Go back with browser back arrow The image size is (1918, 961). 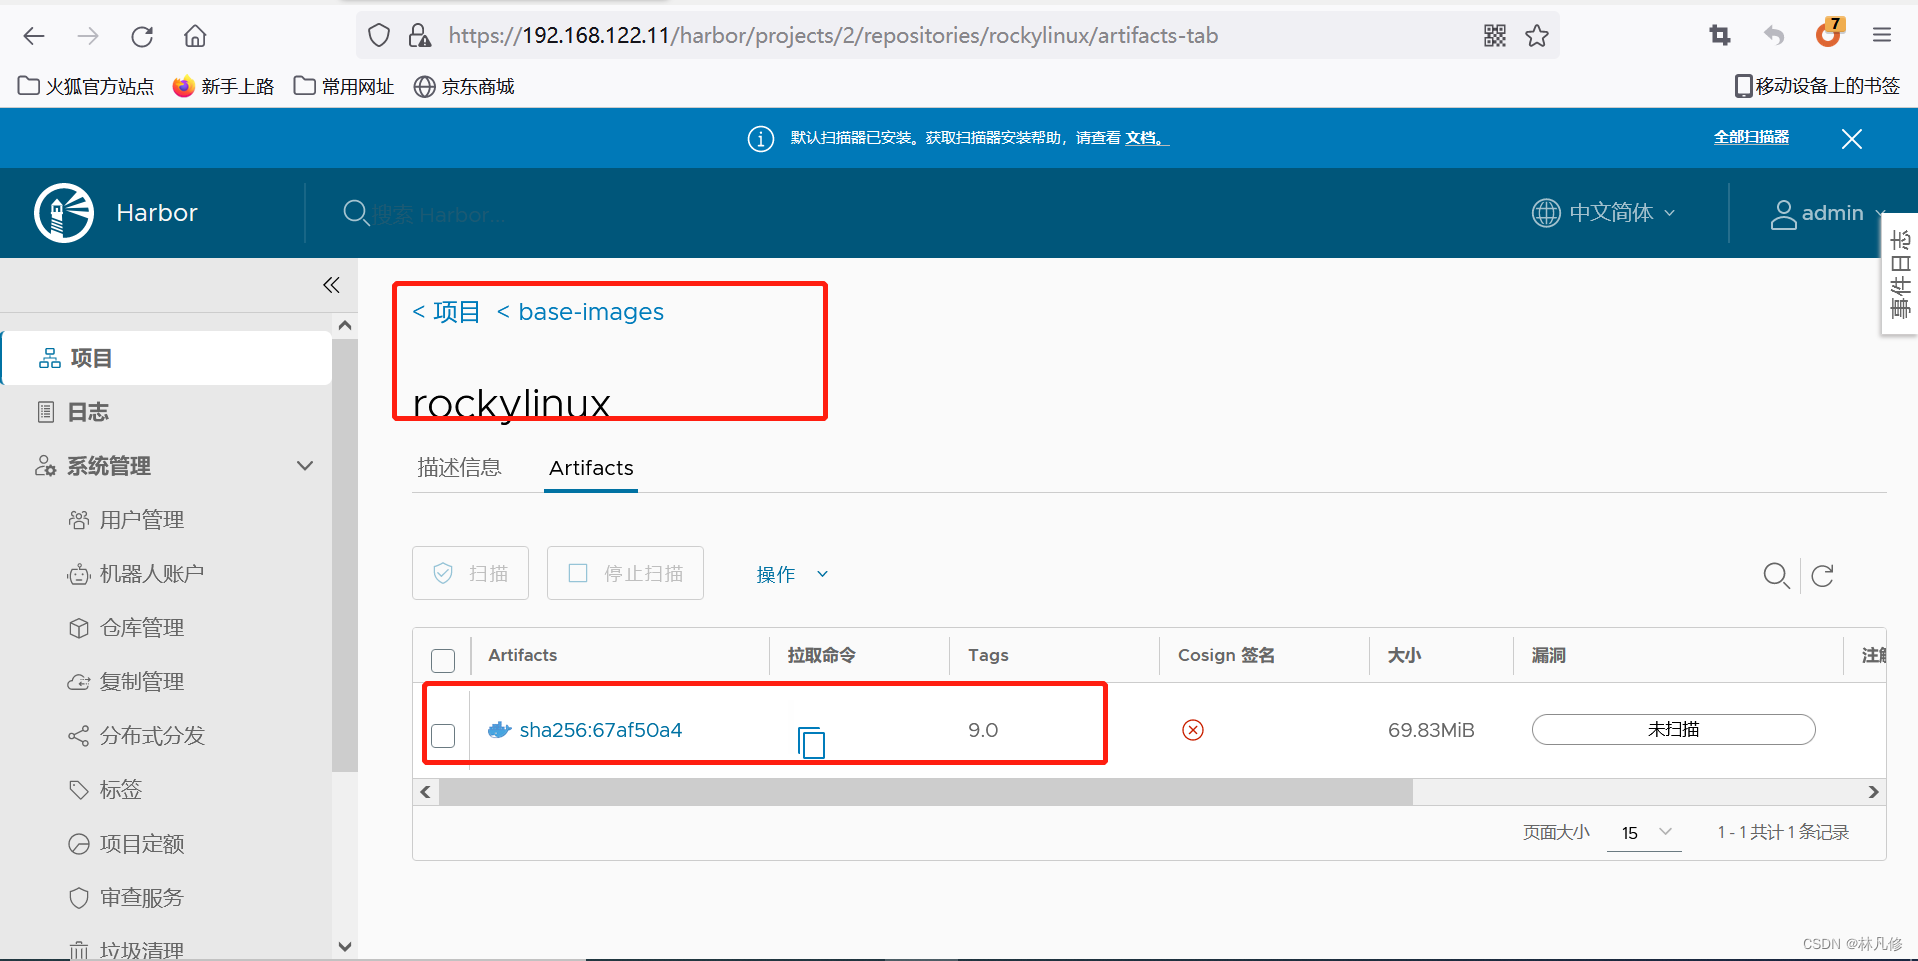(34, 36)
